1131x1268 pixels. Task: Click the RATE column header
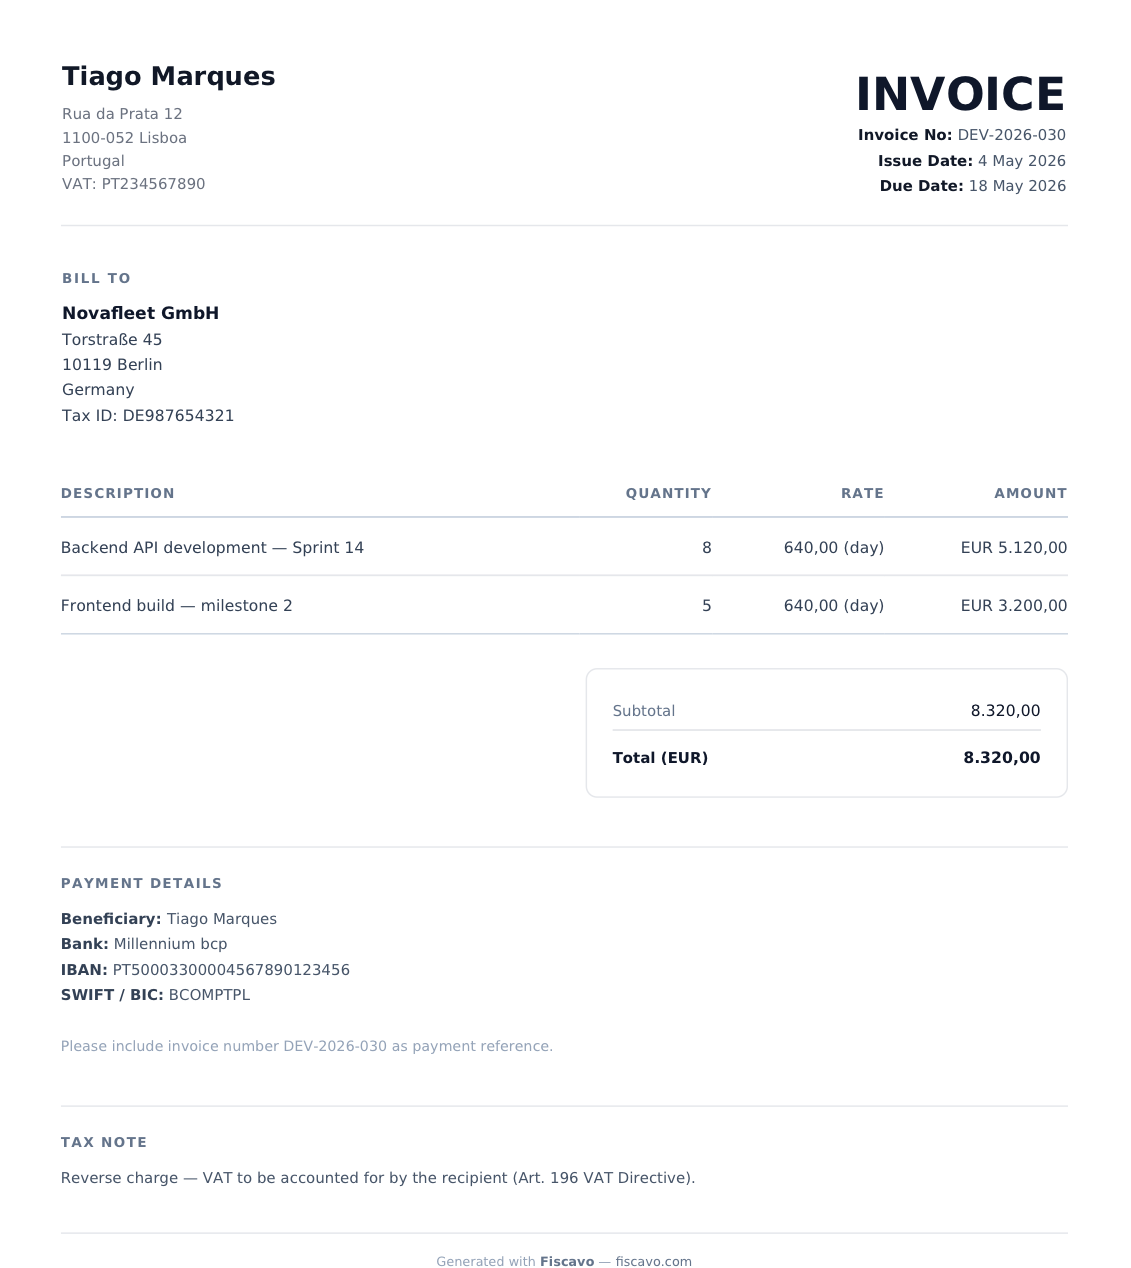(862, 493)
